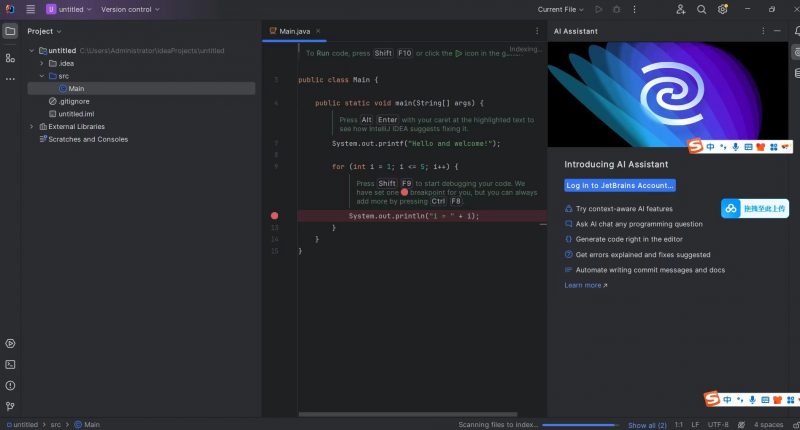Click Log in to JetBrains Account button
Image resolution: width=800 pixels, height=430 pixels.
coord(620,185)
